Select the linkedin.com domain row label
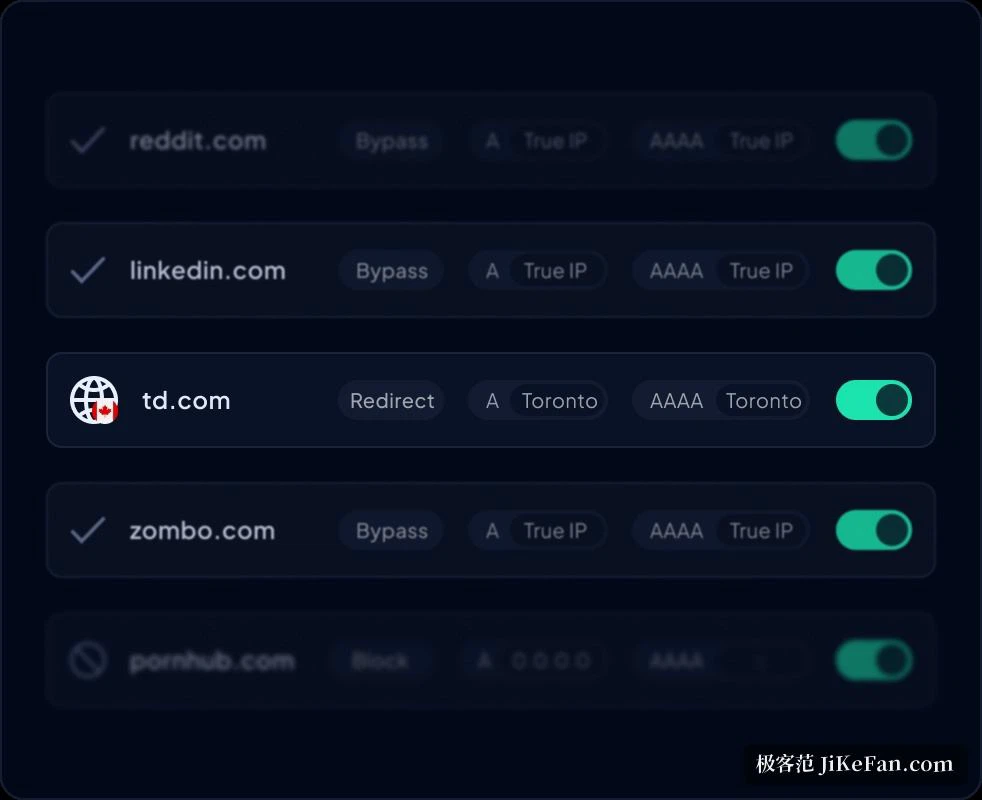The image size is (982, 800). 207,271
